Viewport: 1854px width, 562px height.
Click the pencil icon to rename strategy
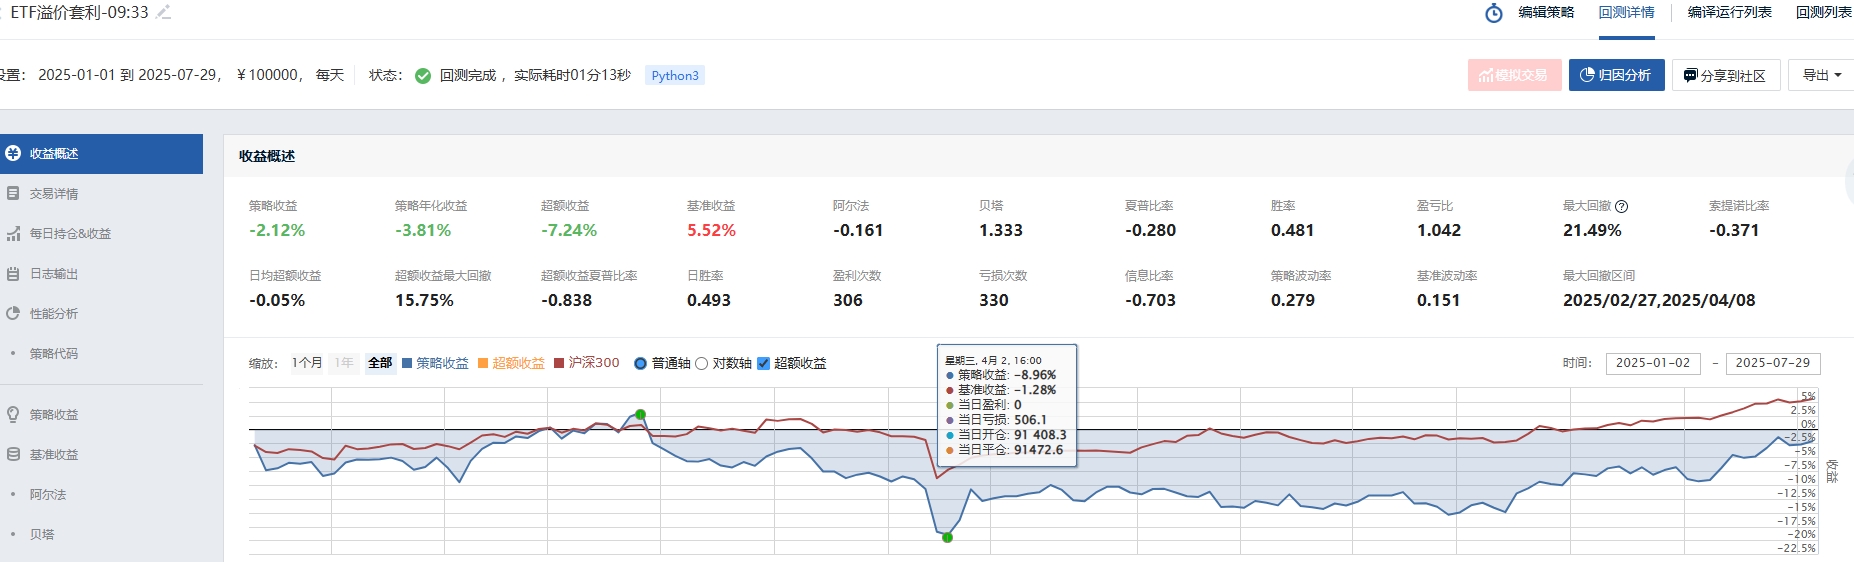click(x=164, y=13)
